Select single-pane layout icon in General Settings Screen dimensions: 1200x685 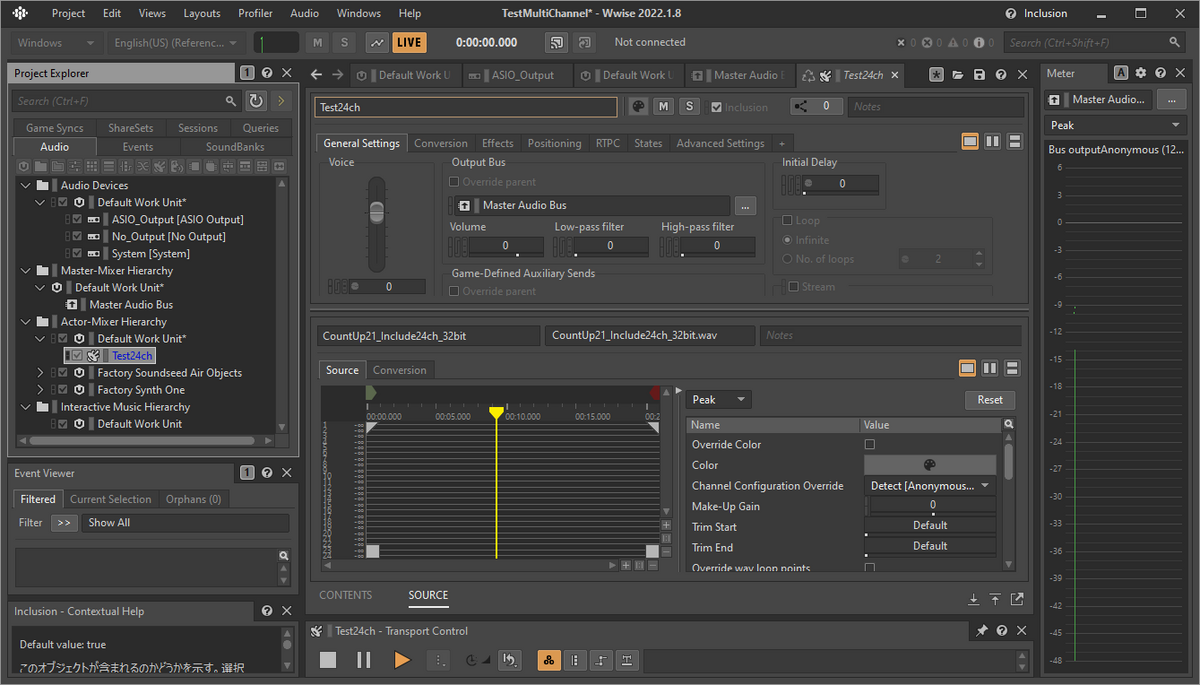(970, 142)
